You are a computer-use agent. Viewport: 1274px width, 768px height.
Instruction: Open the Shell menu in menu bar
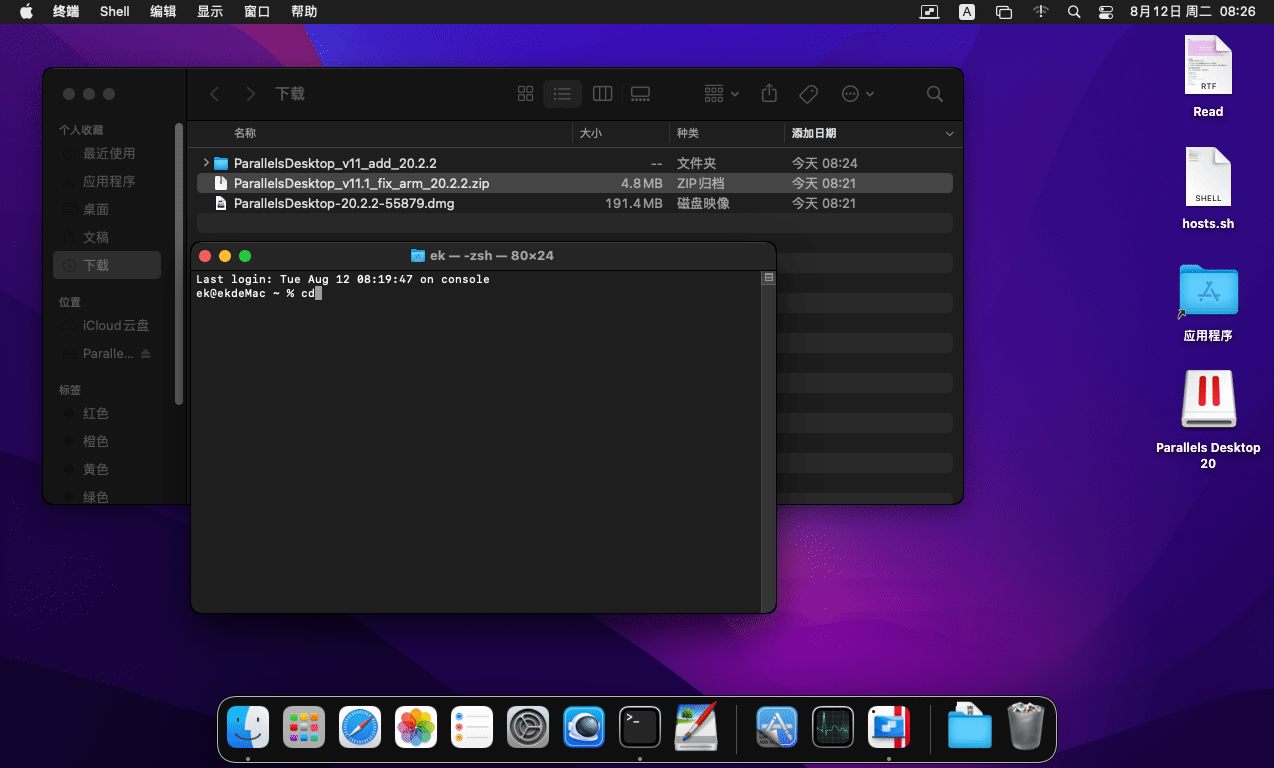tap(115, 12)
